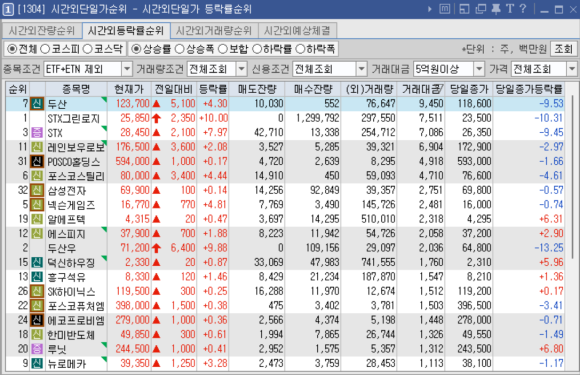This screenshot has width=580, height=375.
Task: Click the +10.00 rate in STX그린로지 row
Action: click(214, 118)
